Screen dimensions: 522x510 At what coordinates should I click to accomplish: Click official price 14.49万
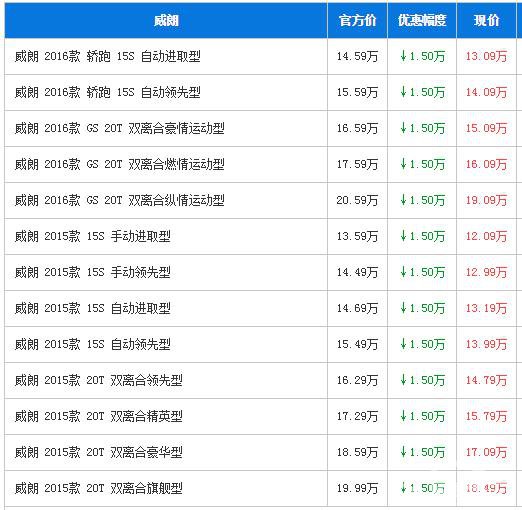point(357,272)
